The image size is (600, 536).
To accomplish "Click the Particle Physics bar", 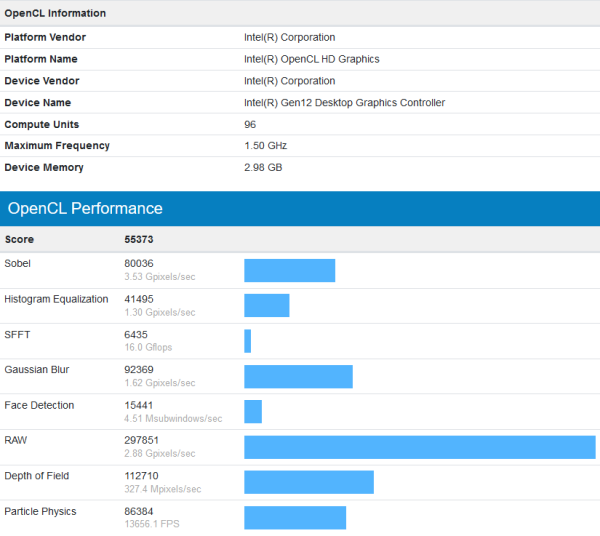I will (x=295, y=518).
